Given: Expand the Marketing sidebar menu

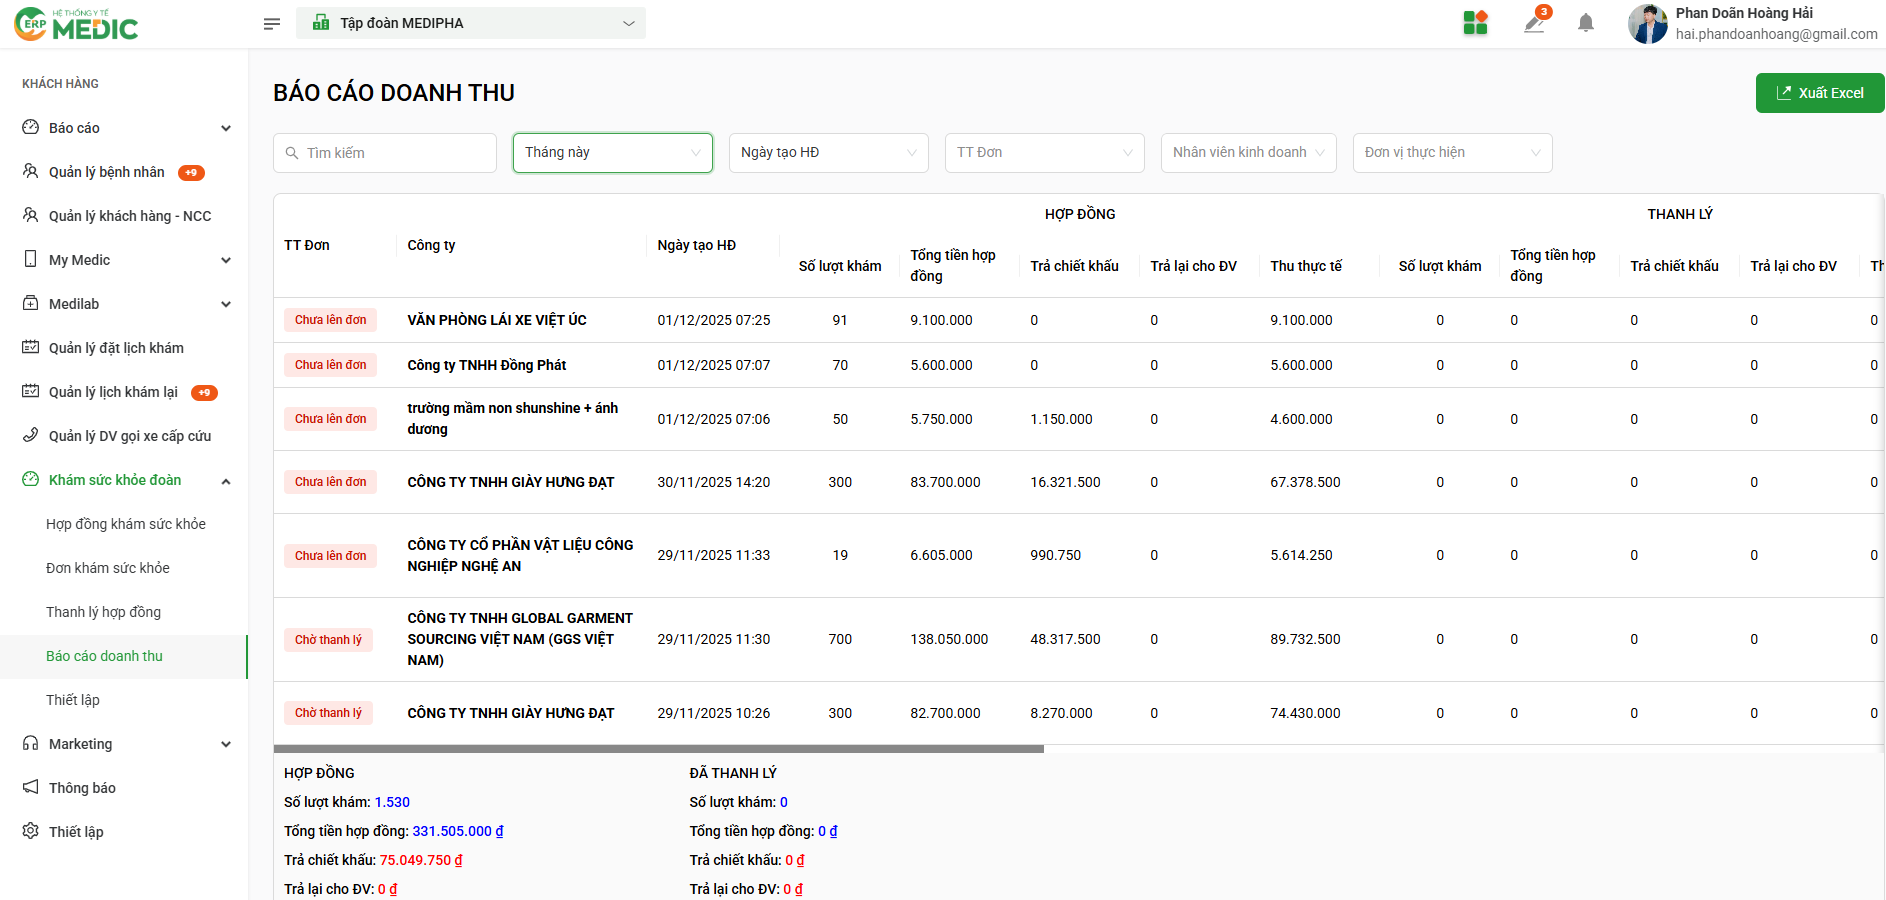Looking at the screenshot, I should click(226, 744).
